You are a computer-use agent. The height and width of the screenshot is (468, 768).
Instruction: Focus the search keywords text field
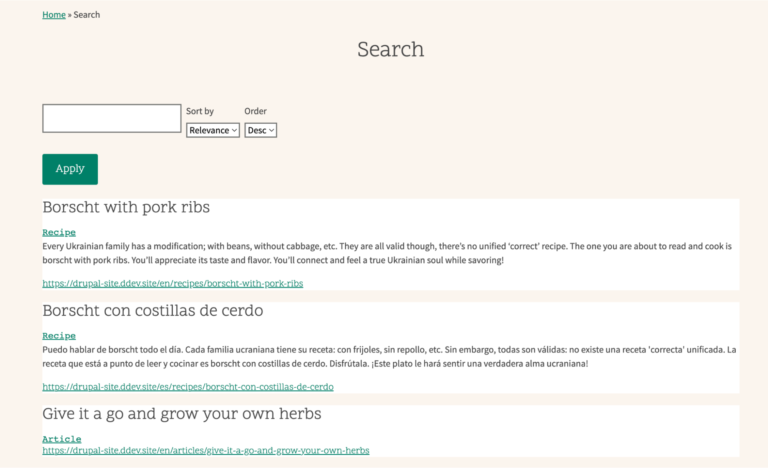pyautogui.click(x=112, y=118)
